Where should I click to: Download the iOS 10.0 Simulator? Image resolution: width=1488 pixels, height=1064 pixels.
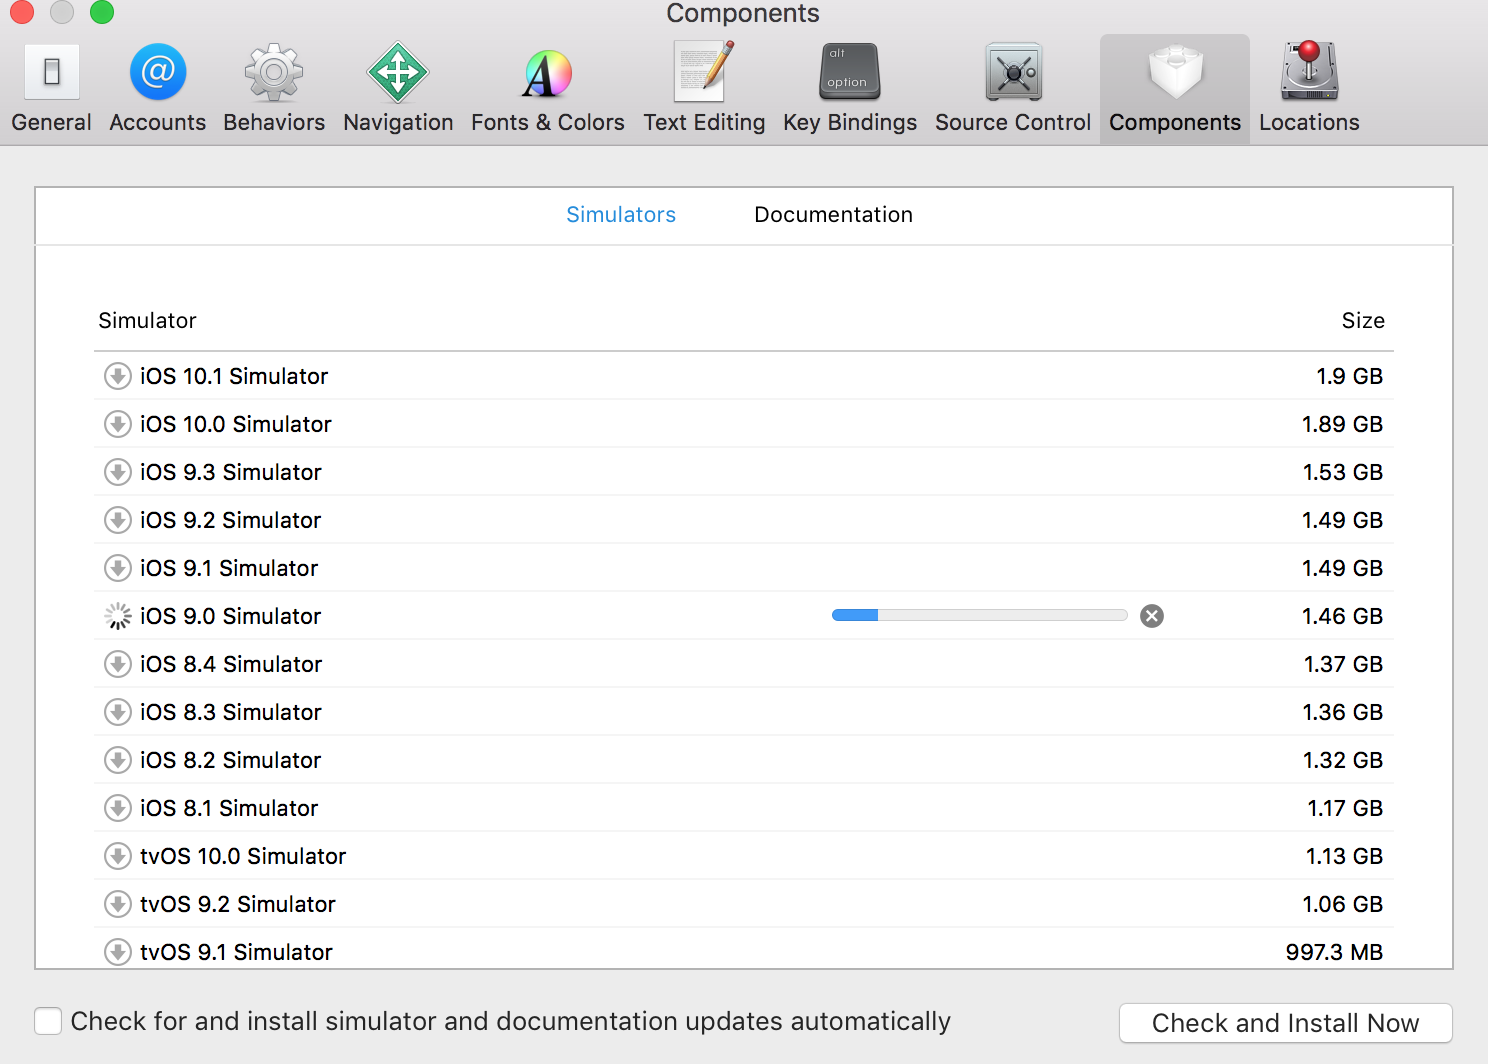[x=118, y=424]
